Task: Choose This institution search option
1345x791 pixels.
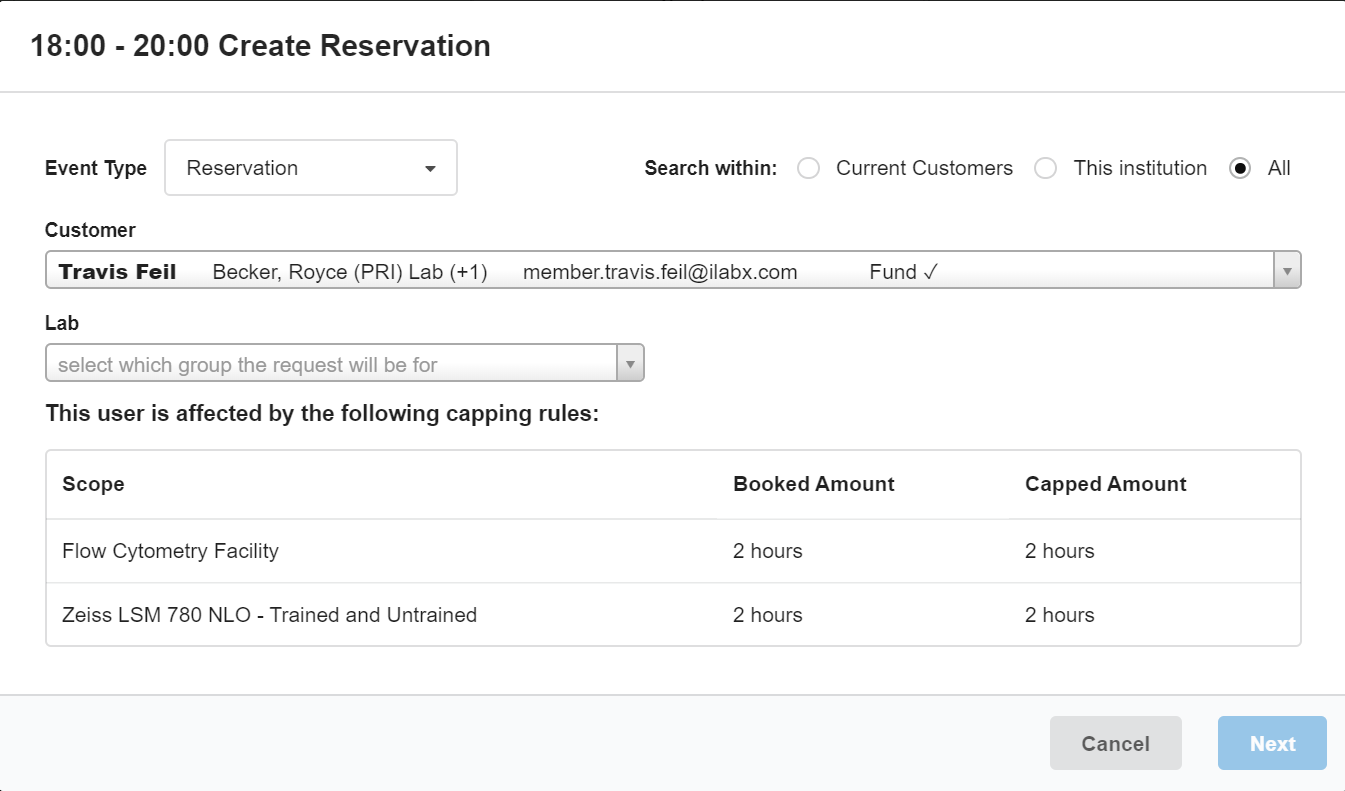Action: [x=1046, y=169]
